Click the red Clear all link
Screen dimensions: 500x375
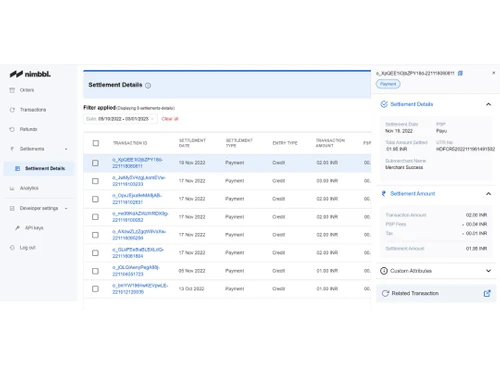(x=170, y=119)
